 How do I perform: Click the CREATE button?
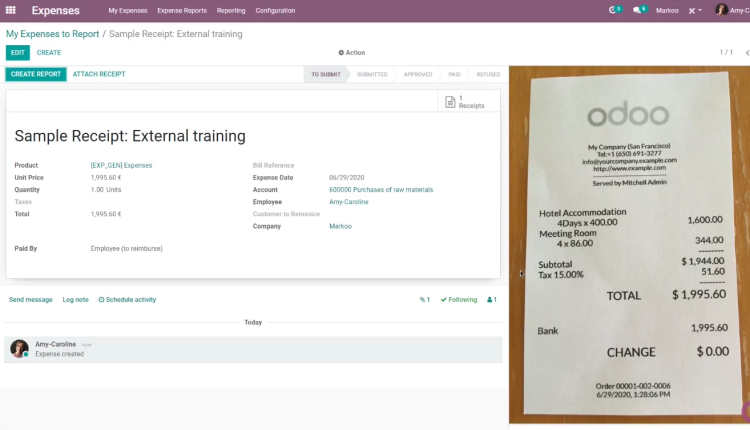49,53
